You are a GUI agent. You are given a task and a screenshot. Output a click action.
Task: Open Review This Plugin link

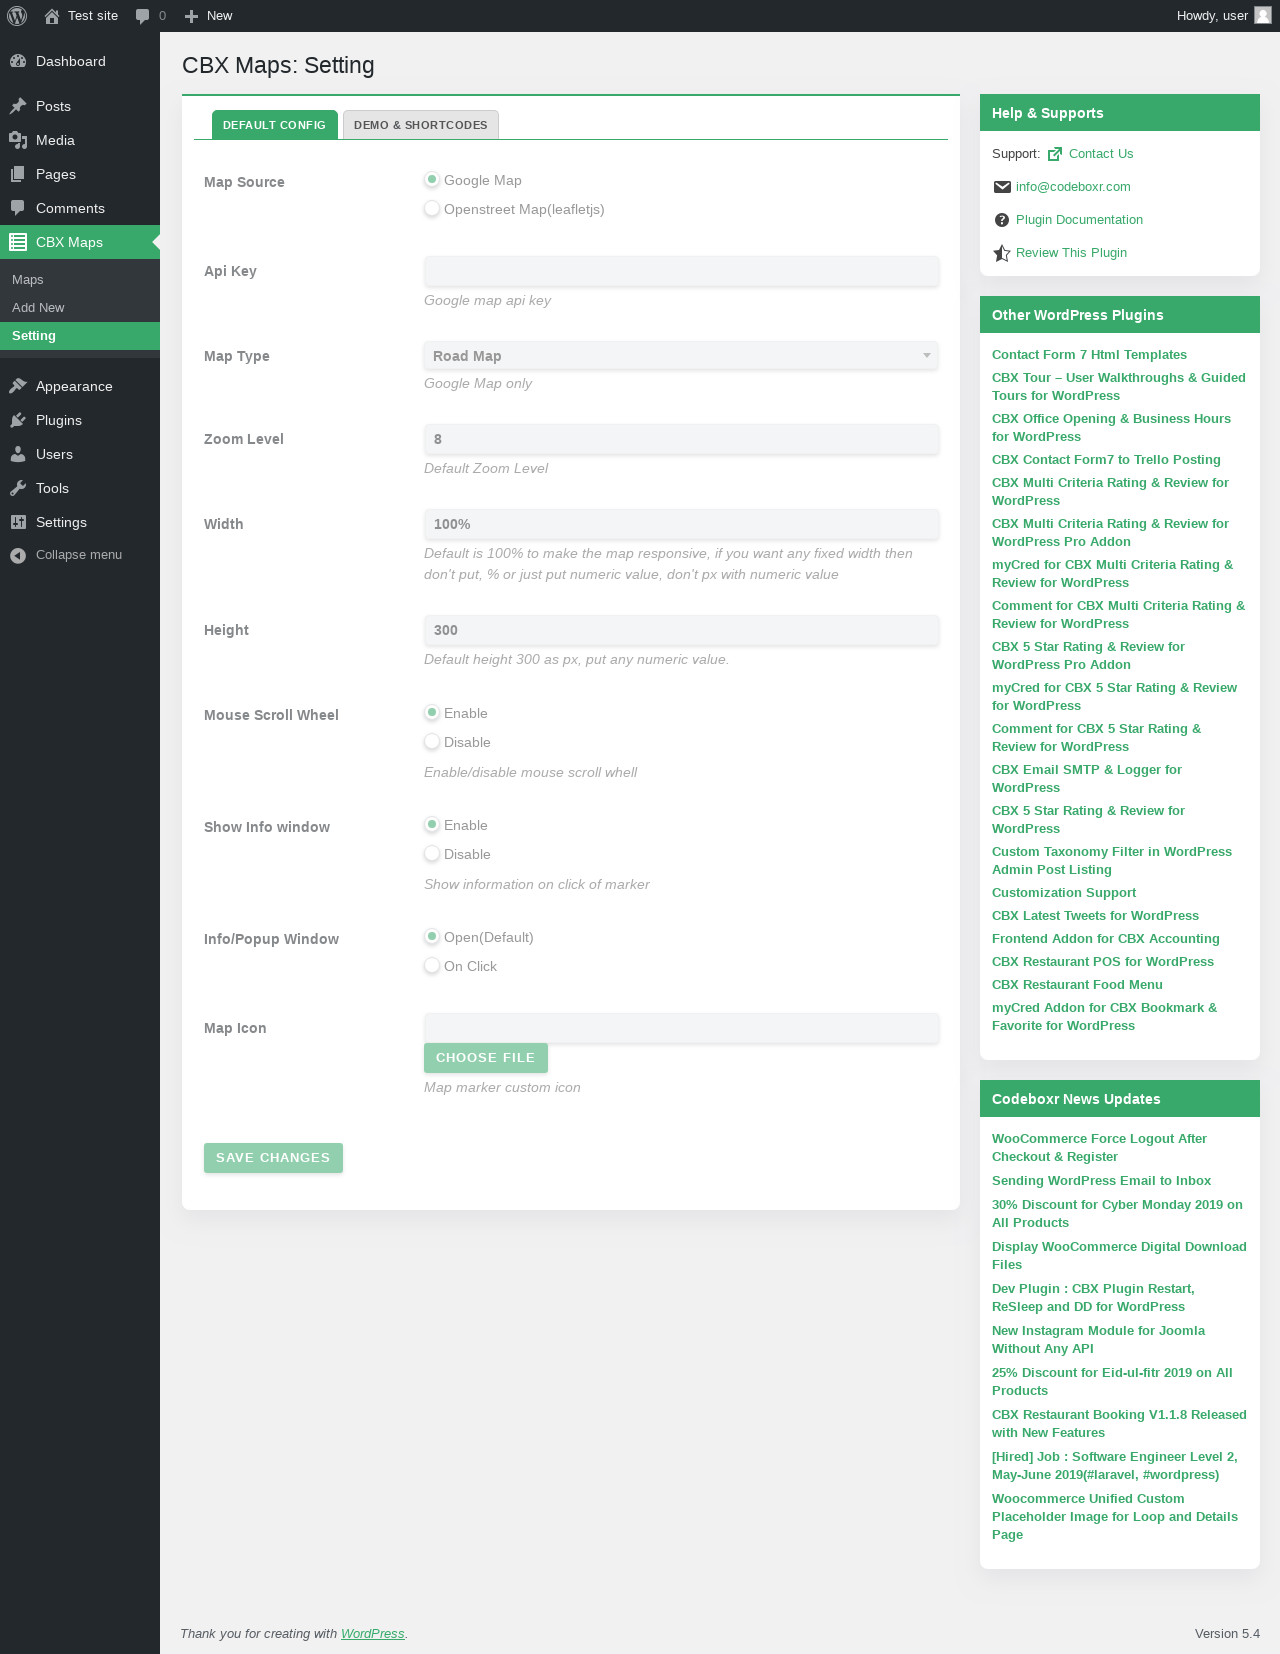1071,253
